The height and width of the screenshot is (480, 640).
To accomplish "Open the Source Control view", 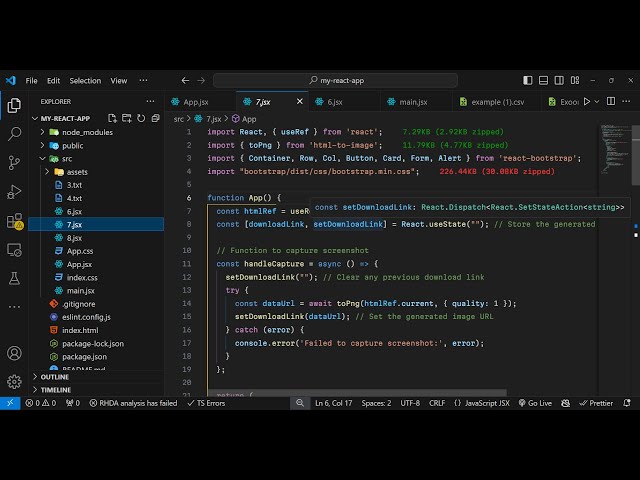I will coord(14,162).
